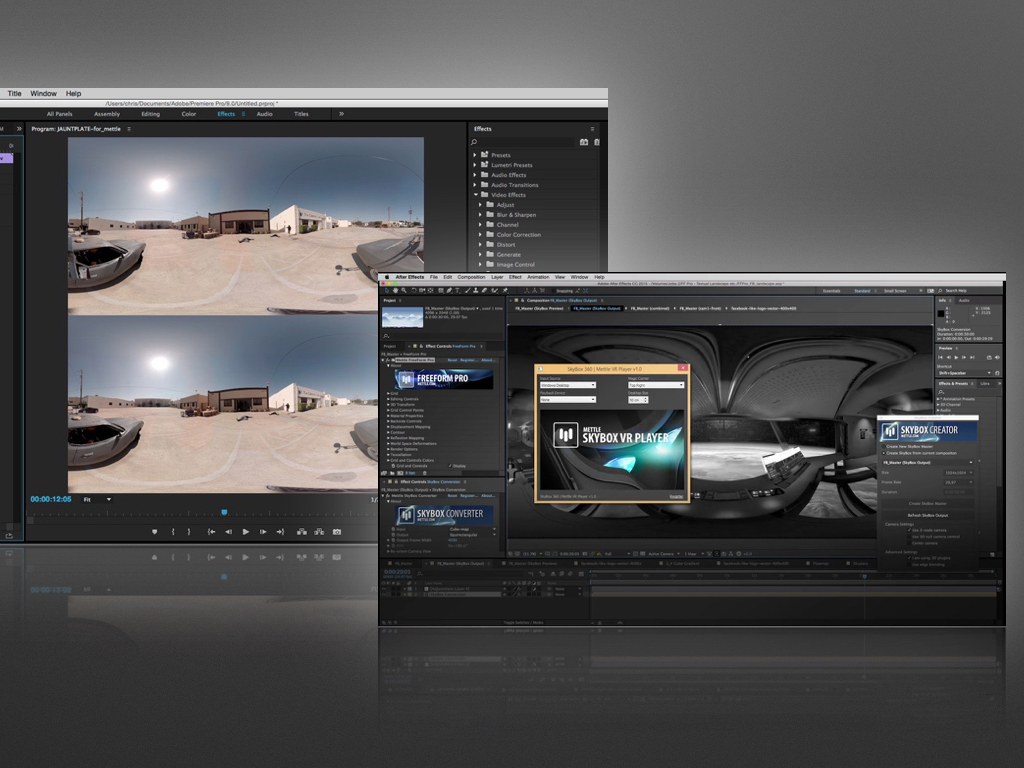Click new custom bin icon in Effects panel
1024x768 pixels.
pos(584,142)
